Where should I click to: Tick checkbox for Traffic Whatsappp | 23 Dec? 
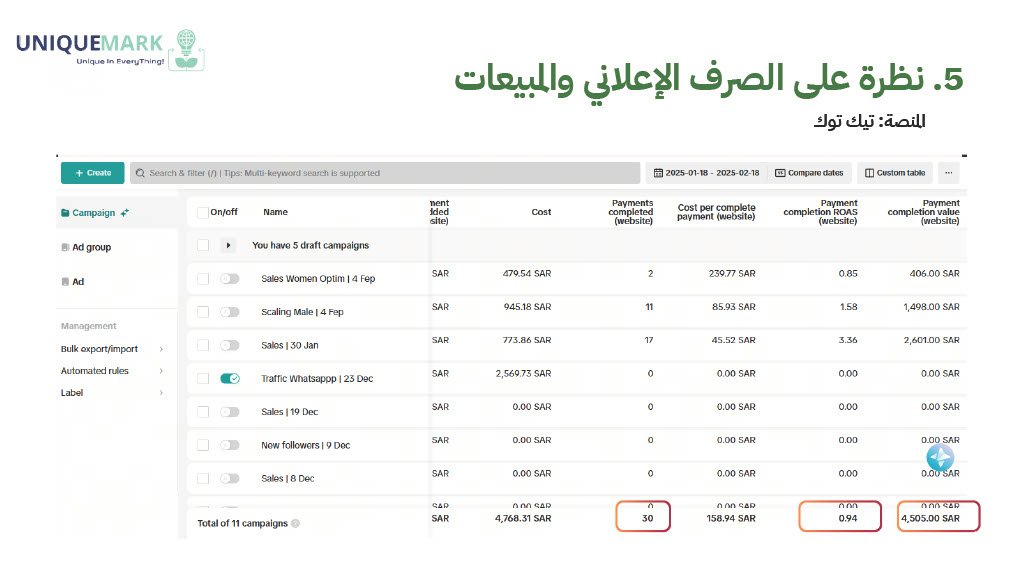pyautogui.click(x=203, y=379)
